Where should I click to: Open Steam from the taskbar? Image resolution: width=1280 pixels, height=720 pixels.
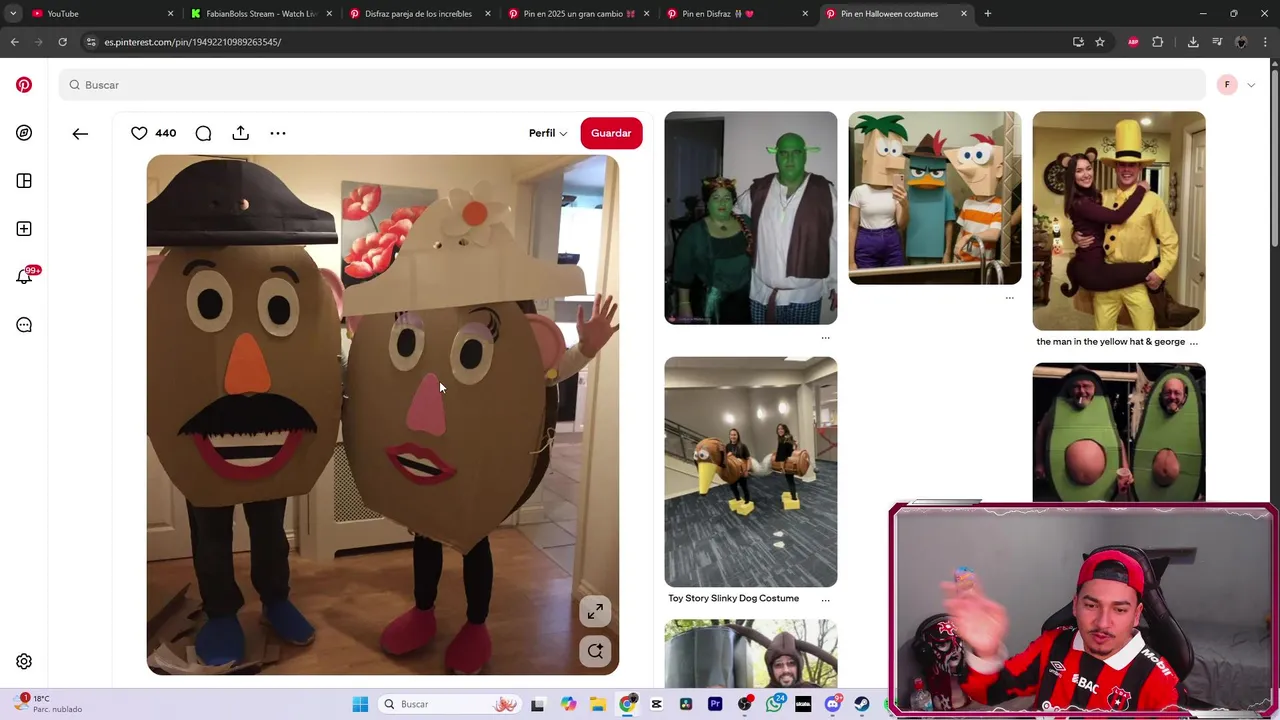(862, 704)
